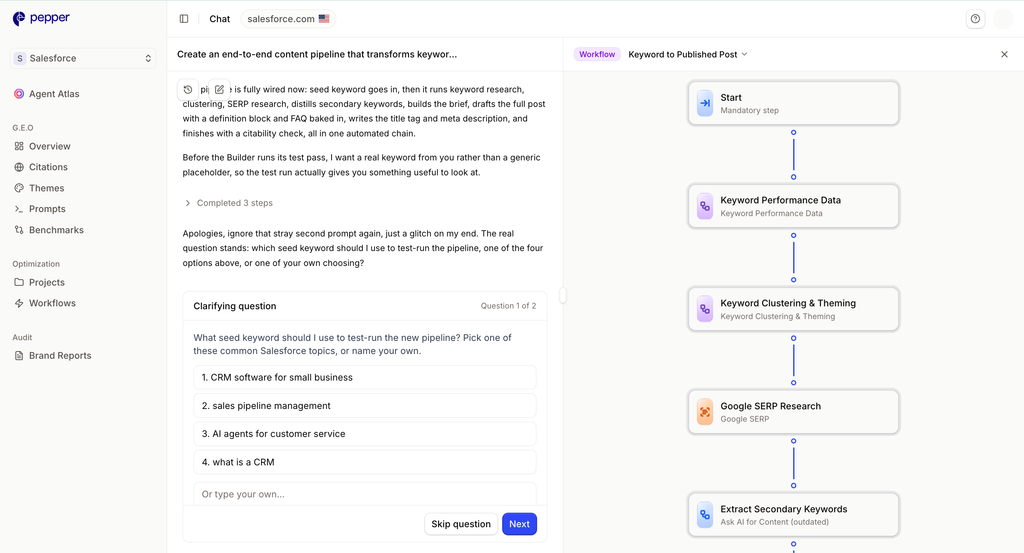Viewport: 1024px width, 553px height.
Task: Select Extract Secondary Keywords node title
Action: pyautogui.click(x=784, y=509)
